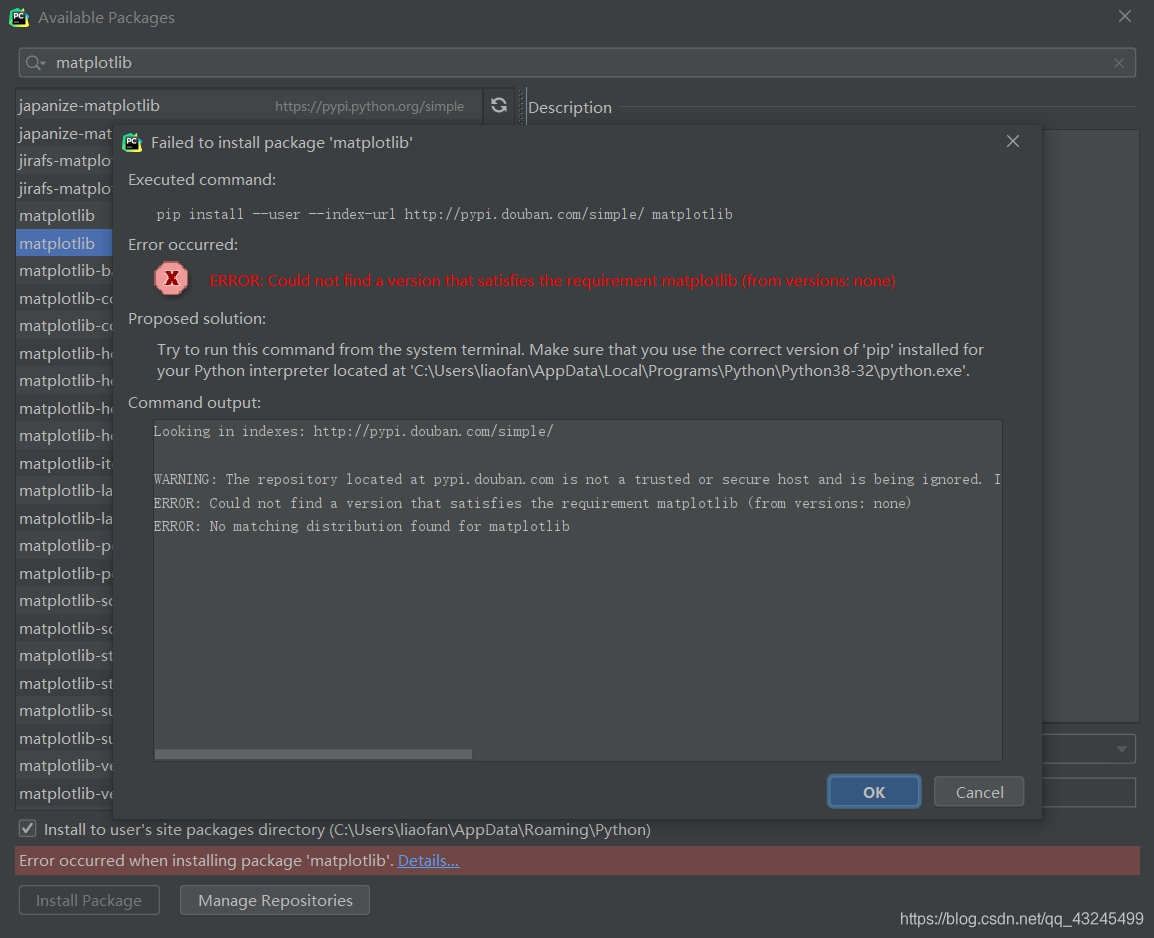
Task: Click the Proposed solution paragraph text
Action: point(570,360)
